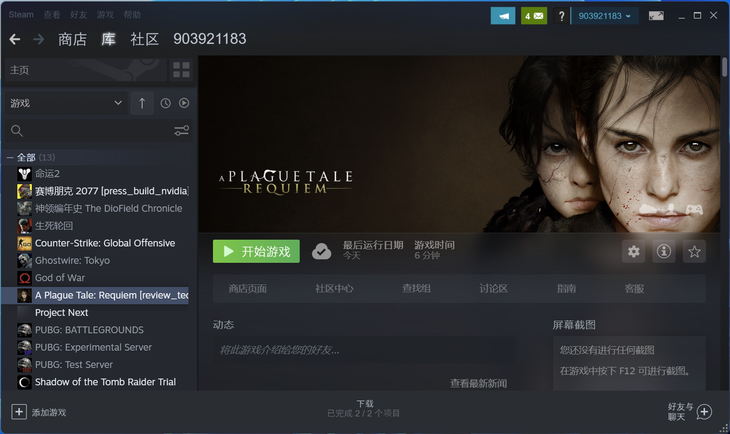The height and width of the screenshot is (434, 730).
Task: Click the green 开始游戏 play button
Action: [x=256, y=251]
